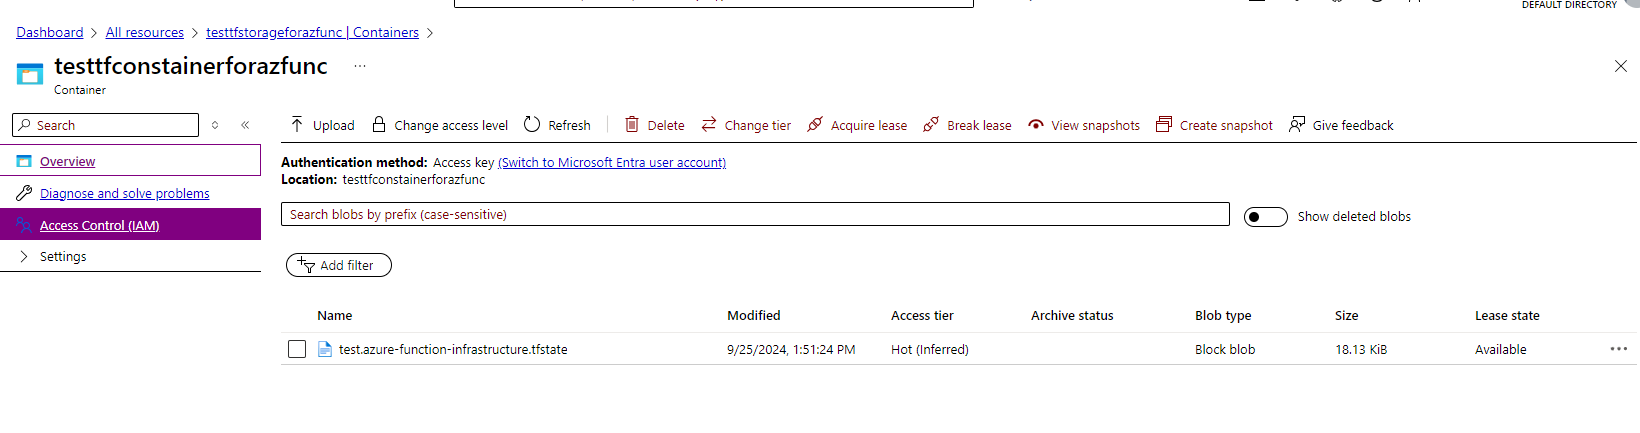Focus the sidebar Search field
This screenshot has height=433, width=1640.
tap(105, 125)
